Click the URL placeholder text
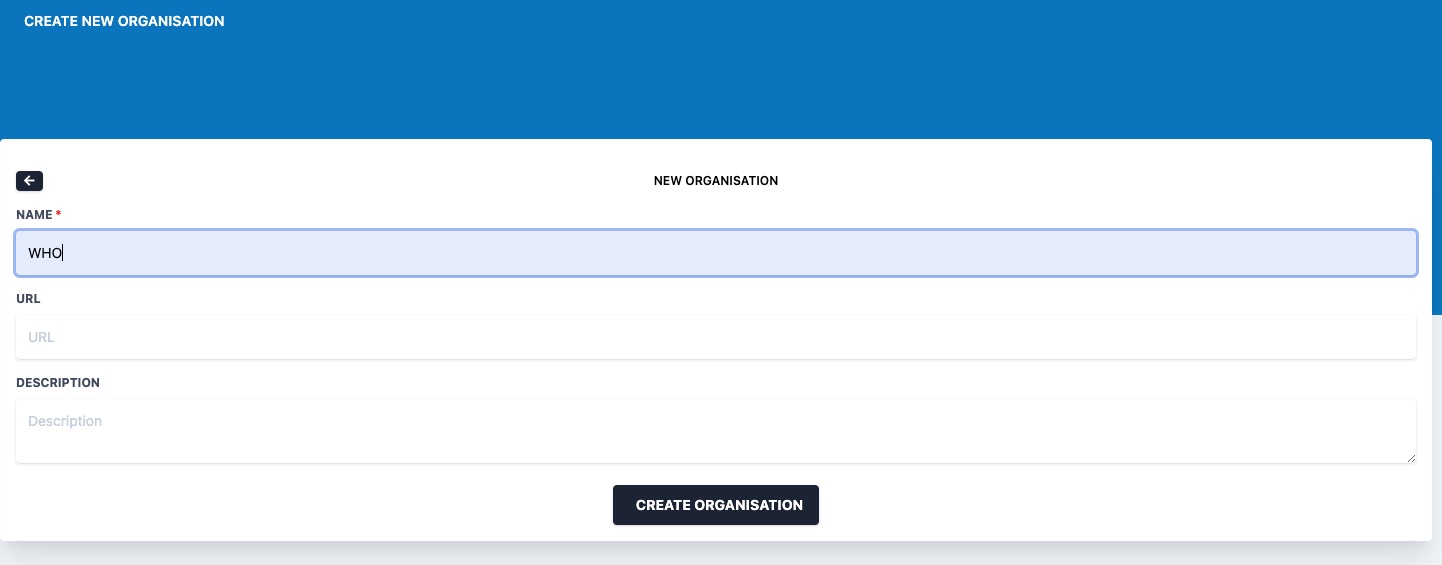The height and width of the screenshot is (565, 1442). [x=41, y=337]
